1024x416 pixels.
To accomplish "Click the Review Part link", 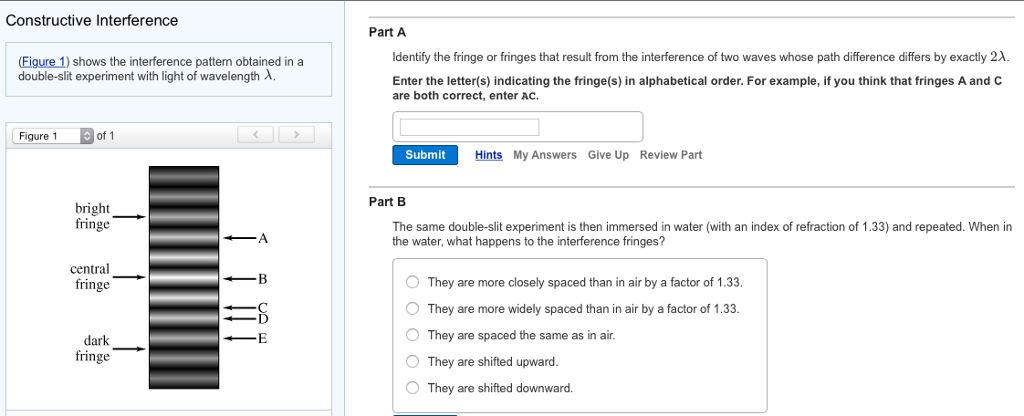I will point(671,155).
